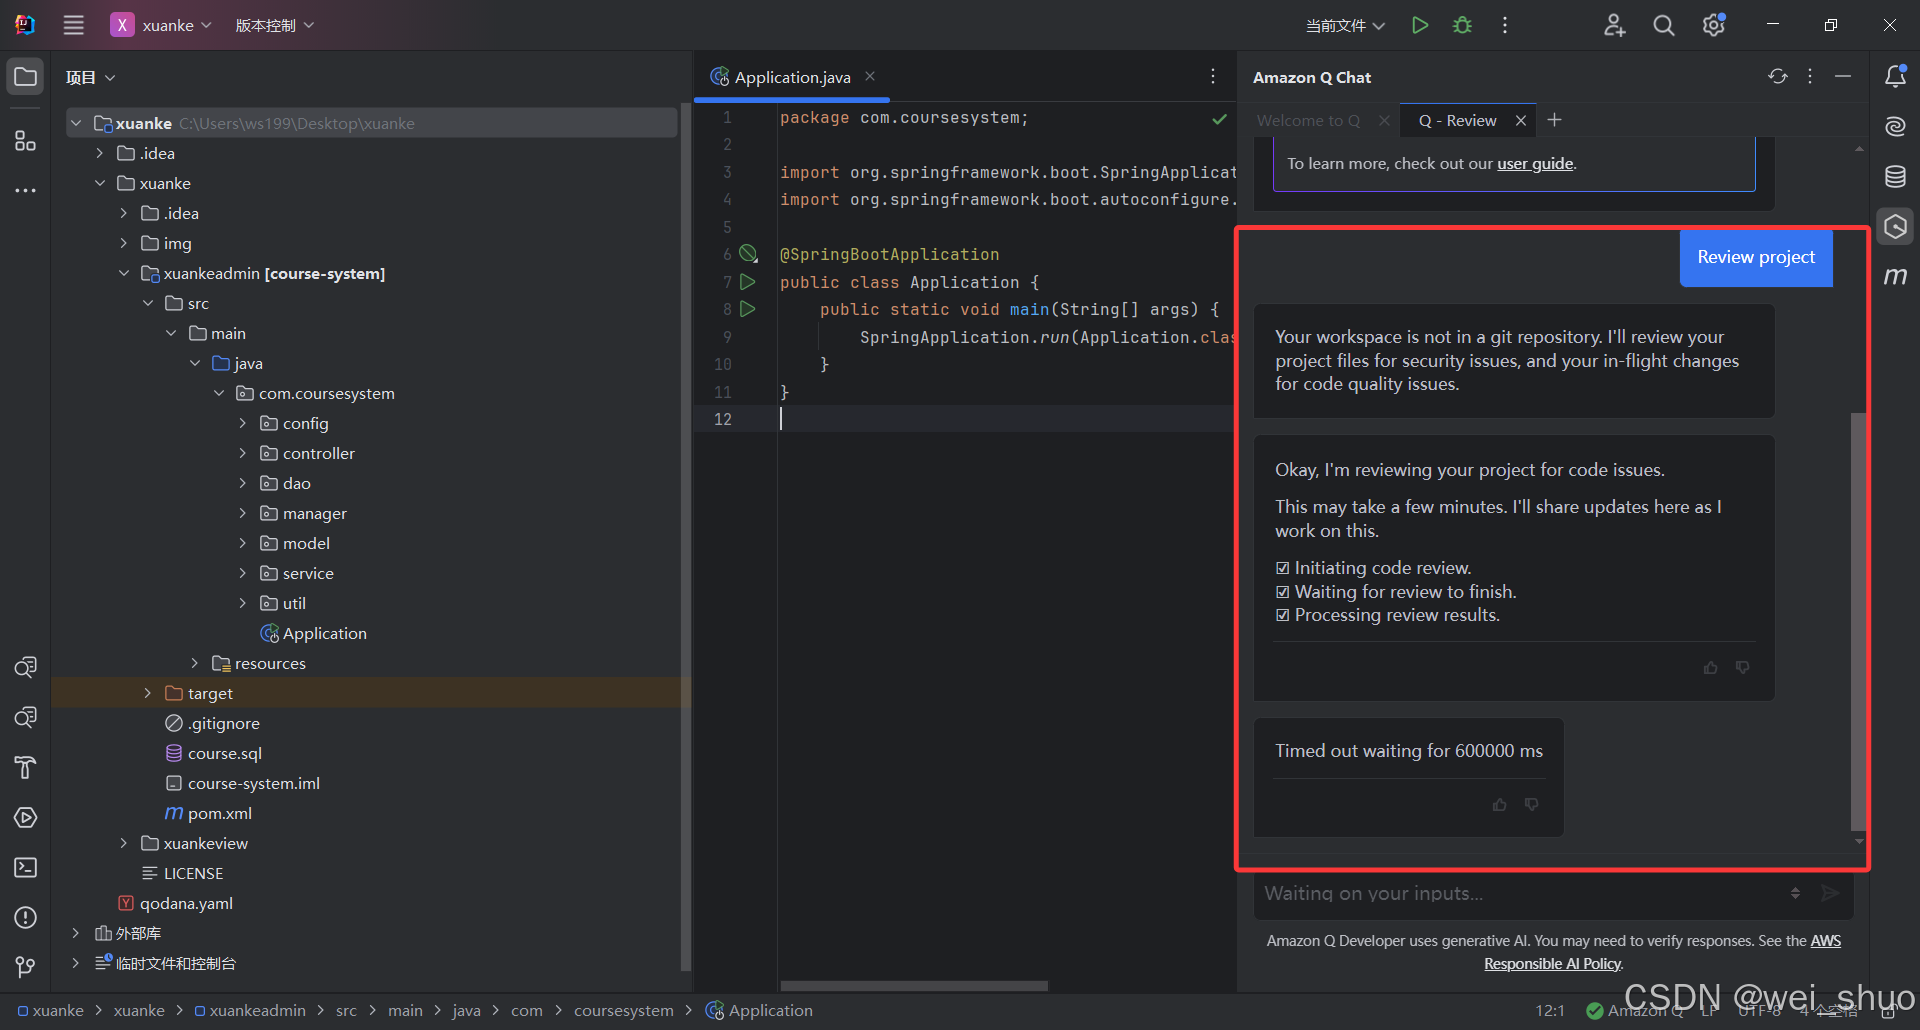This screenshot has height=1030, width=1920.
Task: Open the Maven tool window
Action: click(x=1895, y=276)
